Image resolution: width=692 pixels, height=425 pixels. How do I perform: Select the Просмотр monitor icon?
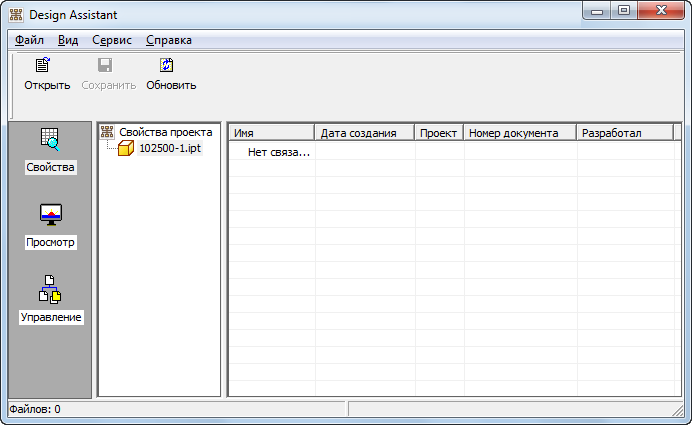tap(51, 214)
